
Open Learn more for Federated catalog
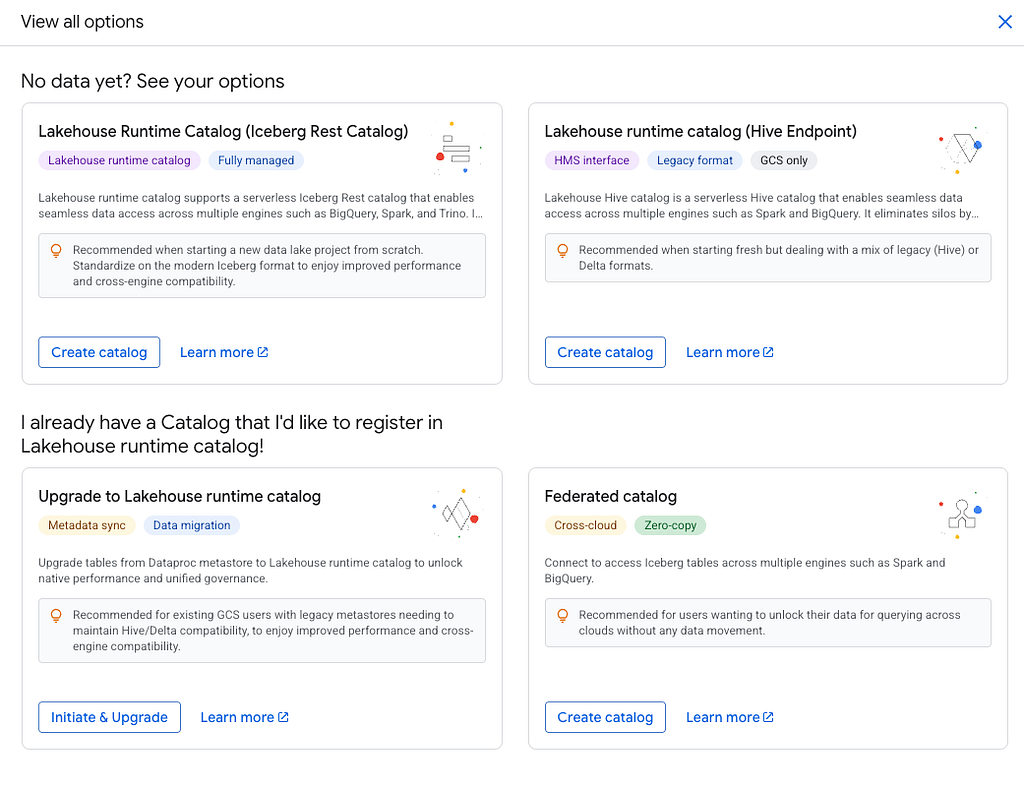(x=729, y=717)
